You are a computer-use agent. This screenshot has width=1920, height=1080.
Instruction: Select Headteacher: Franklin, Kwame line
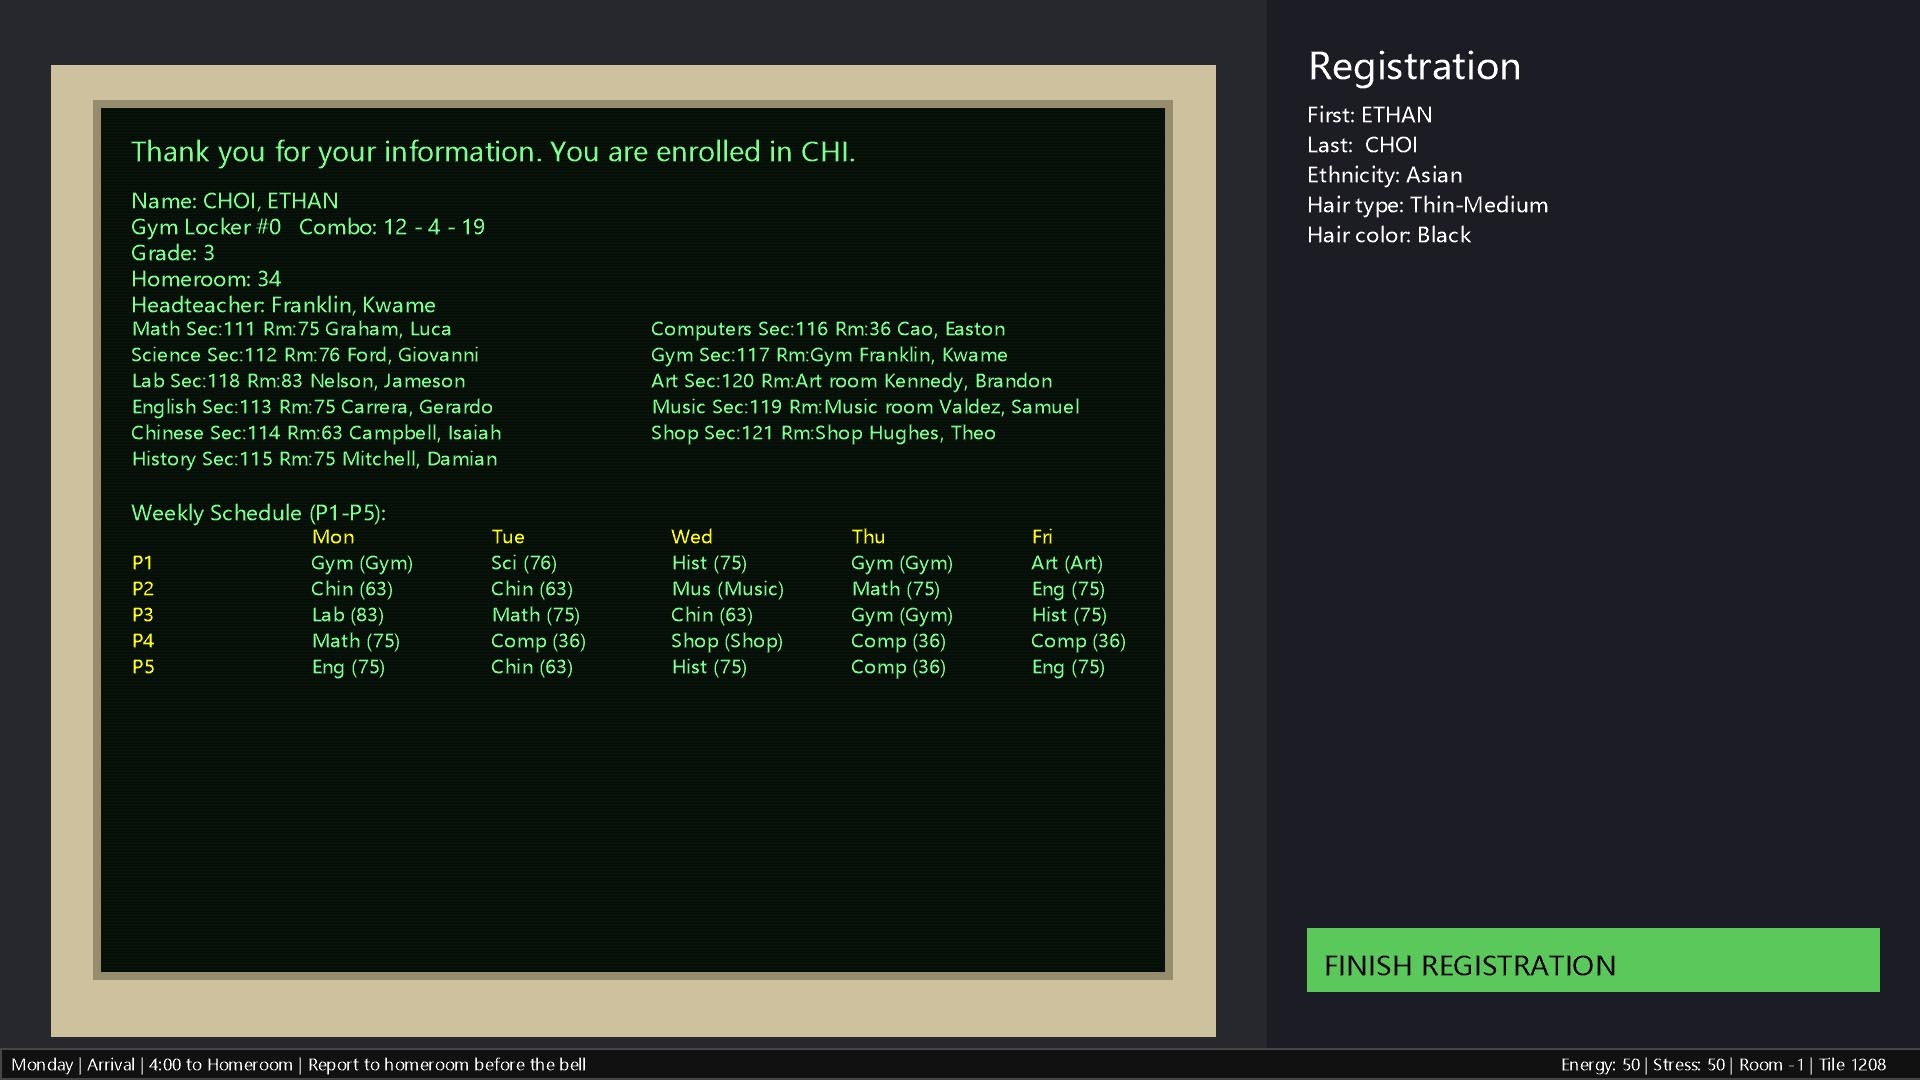point(283,305)
